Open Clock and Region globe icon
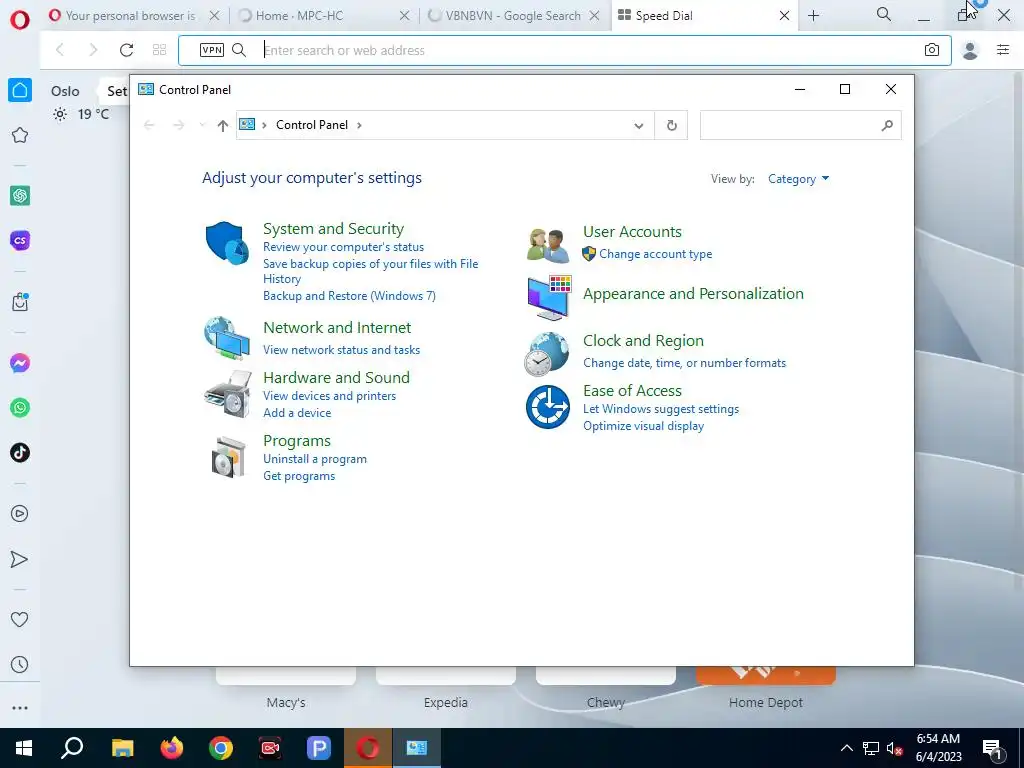This screenshot has height=768, width=1024. point(547,354)
